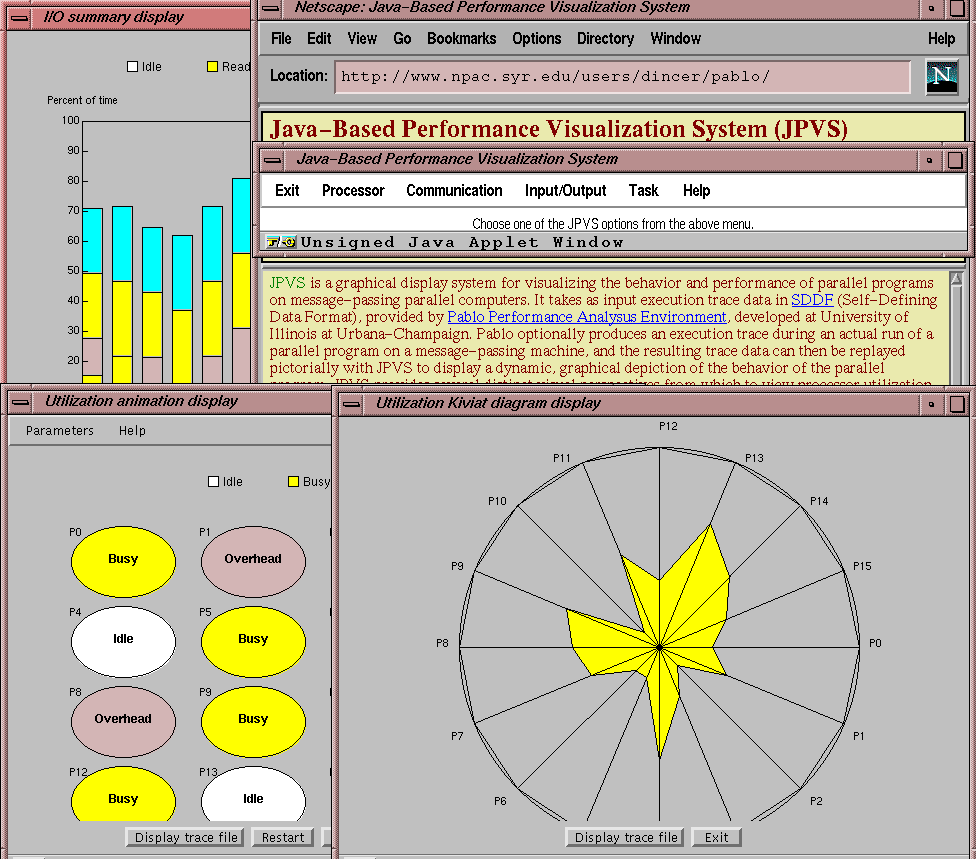Open JPVS Input/Output menu
Viewport: 976px width, 859px height.
565,190
